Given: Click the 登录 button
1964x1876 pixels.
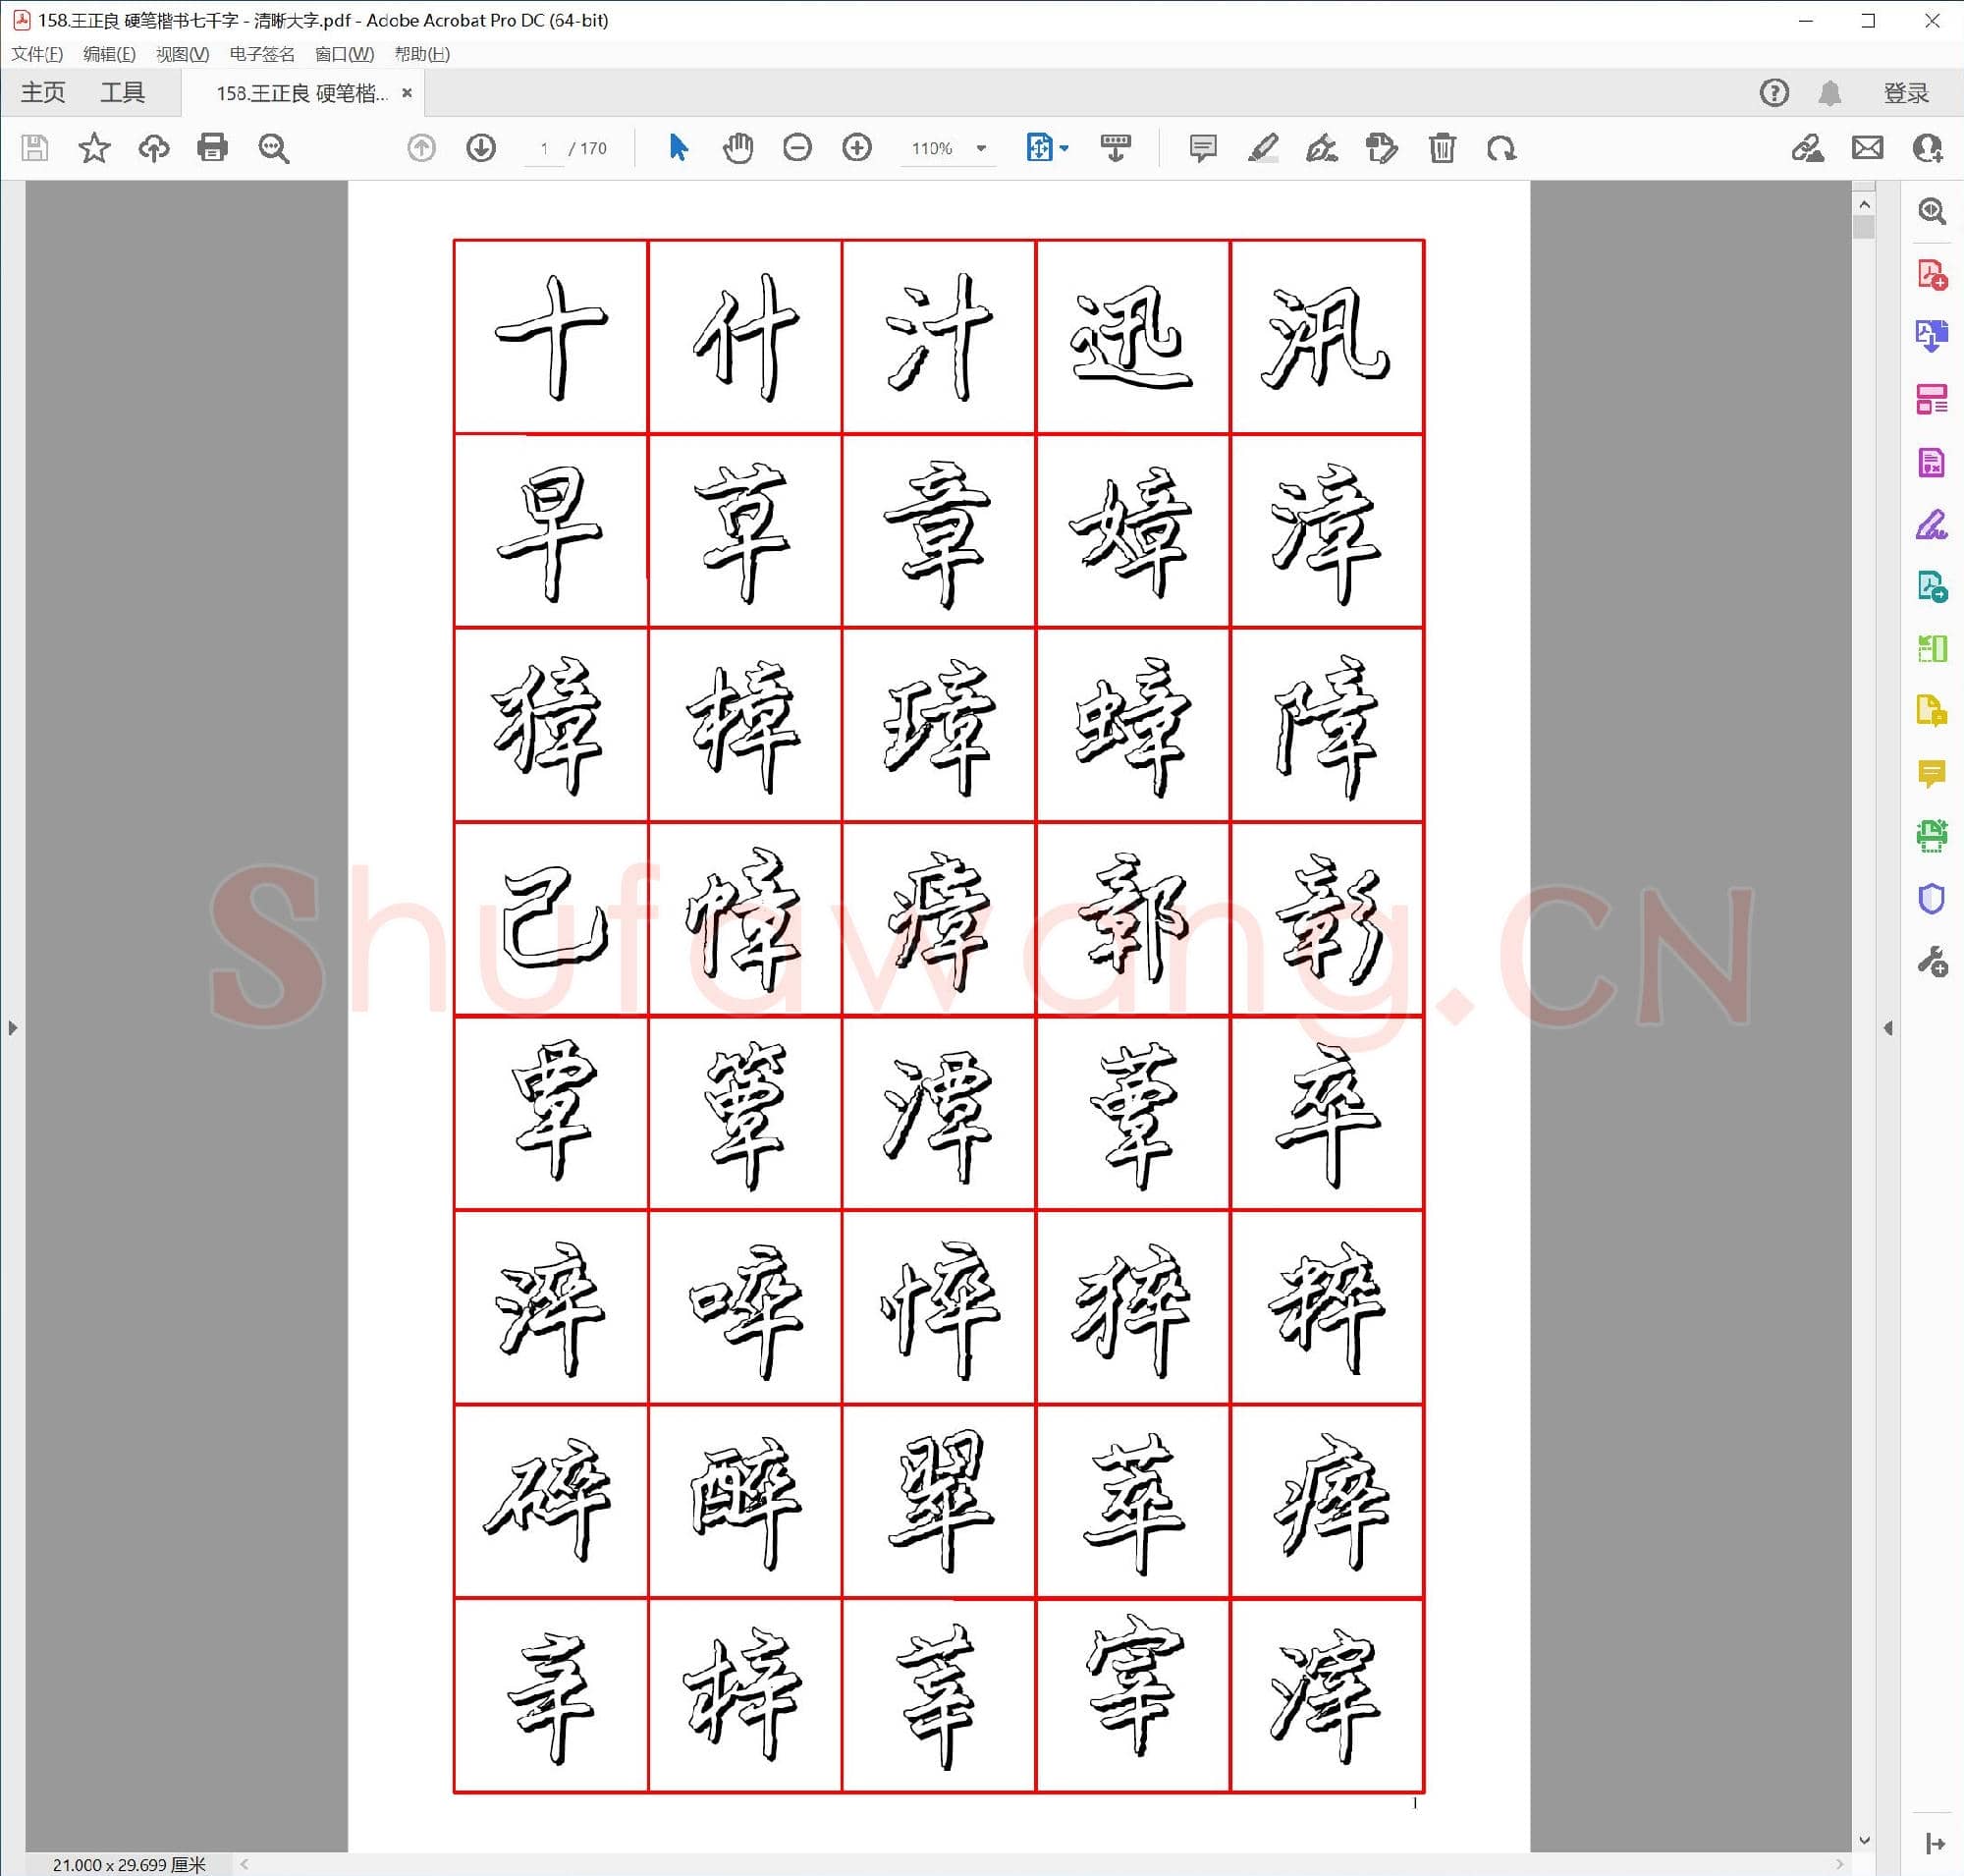Looking at the screenshot, I should pyautogui.click(x=1903, y=92).
